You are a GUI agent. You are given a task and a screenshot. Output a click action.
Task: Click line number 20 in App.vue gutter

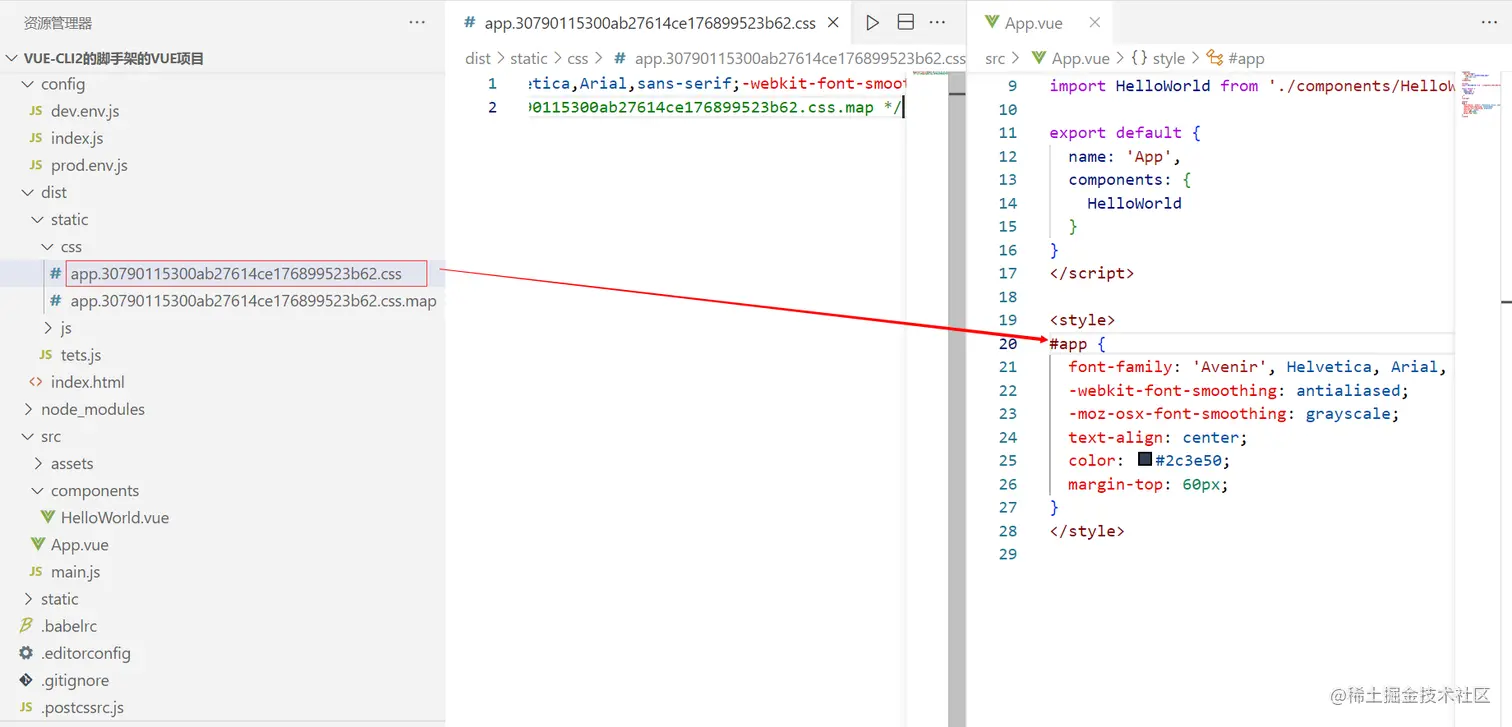pos(1007,343)
